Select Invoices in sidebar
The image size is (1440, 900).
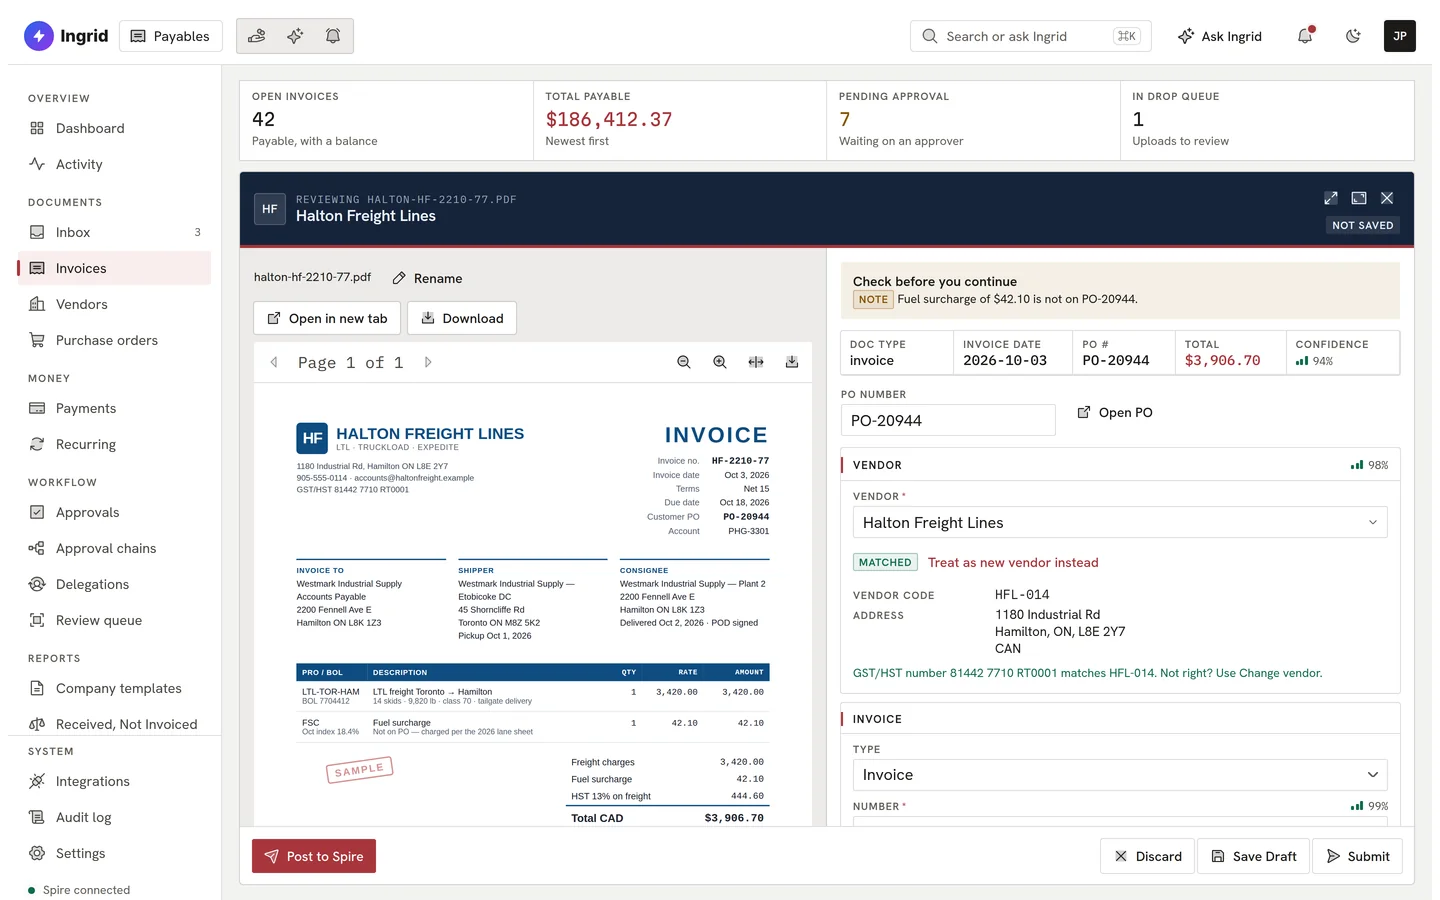point(114,268)
